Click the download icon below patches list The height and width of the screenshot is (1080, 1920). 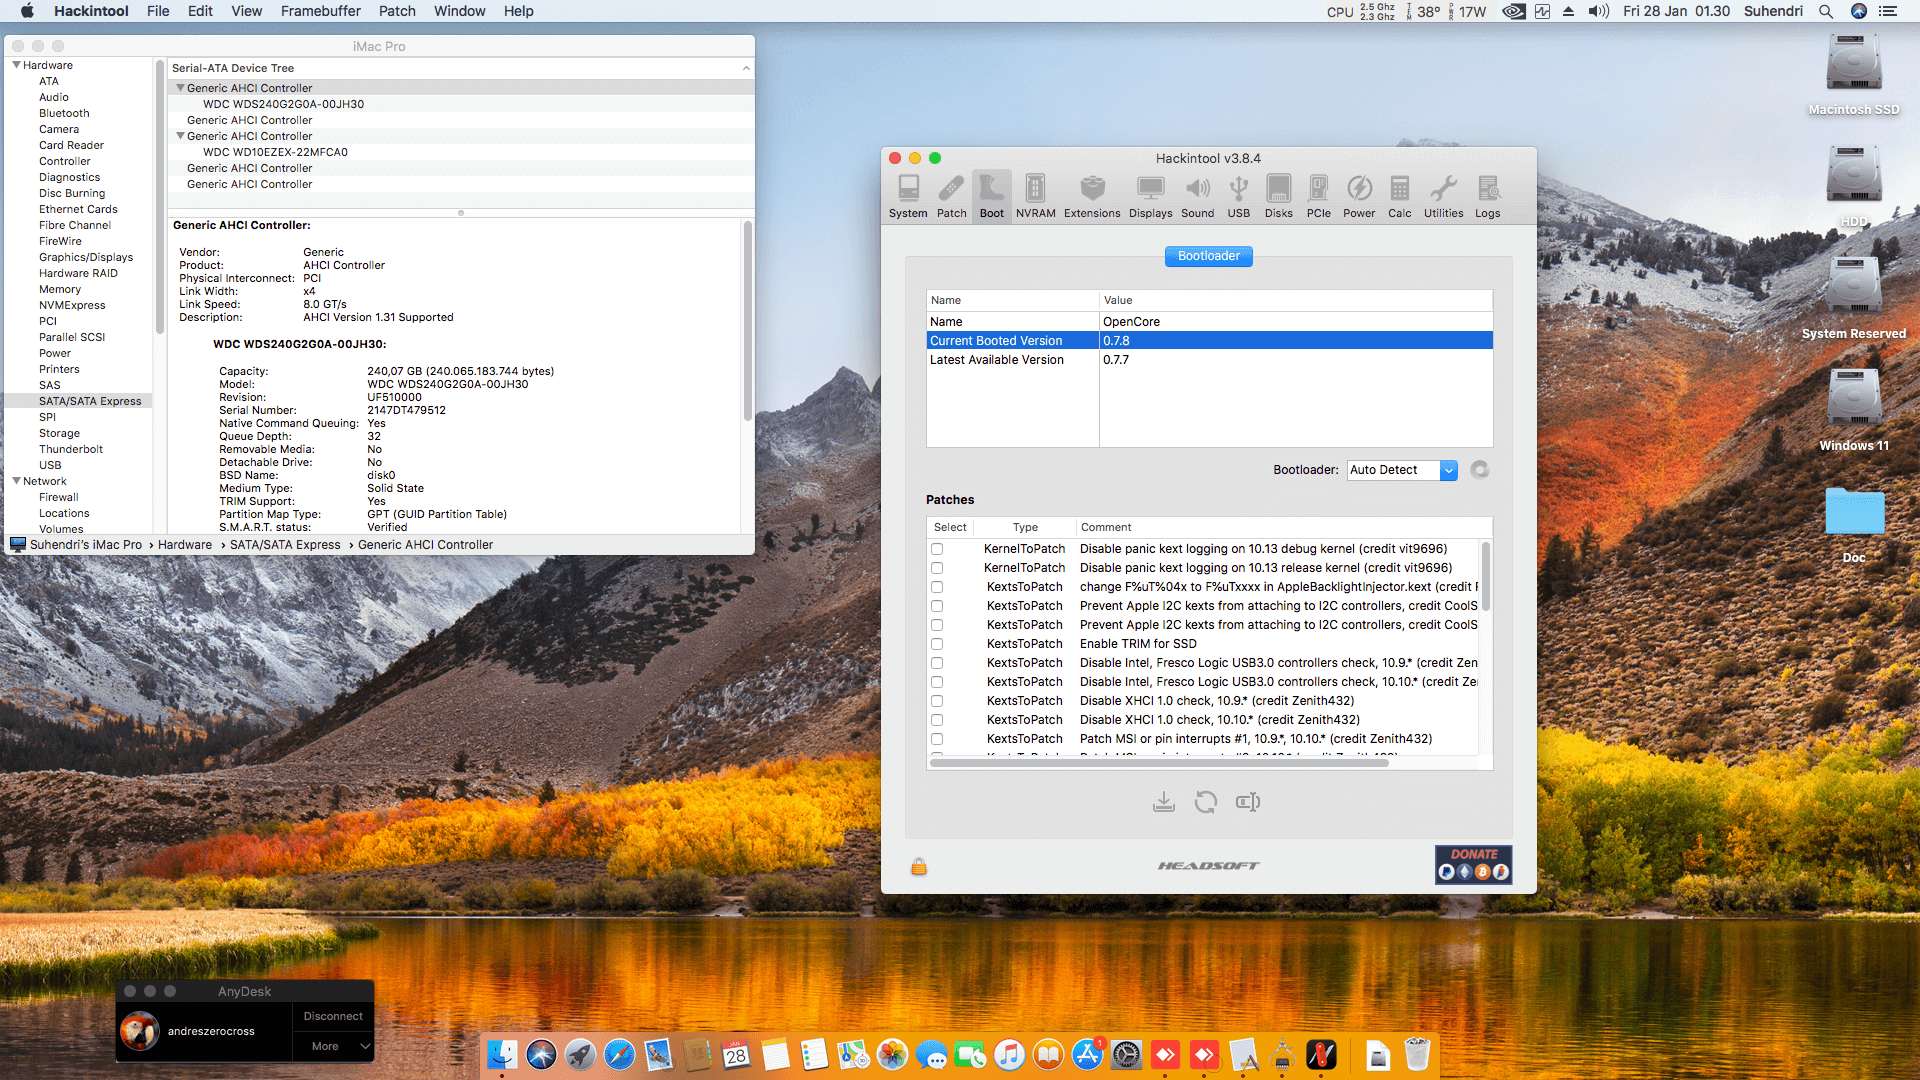coord(1163,802)
